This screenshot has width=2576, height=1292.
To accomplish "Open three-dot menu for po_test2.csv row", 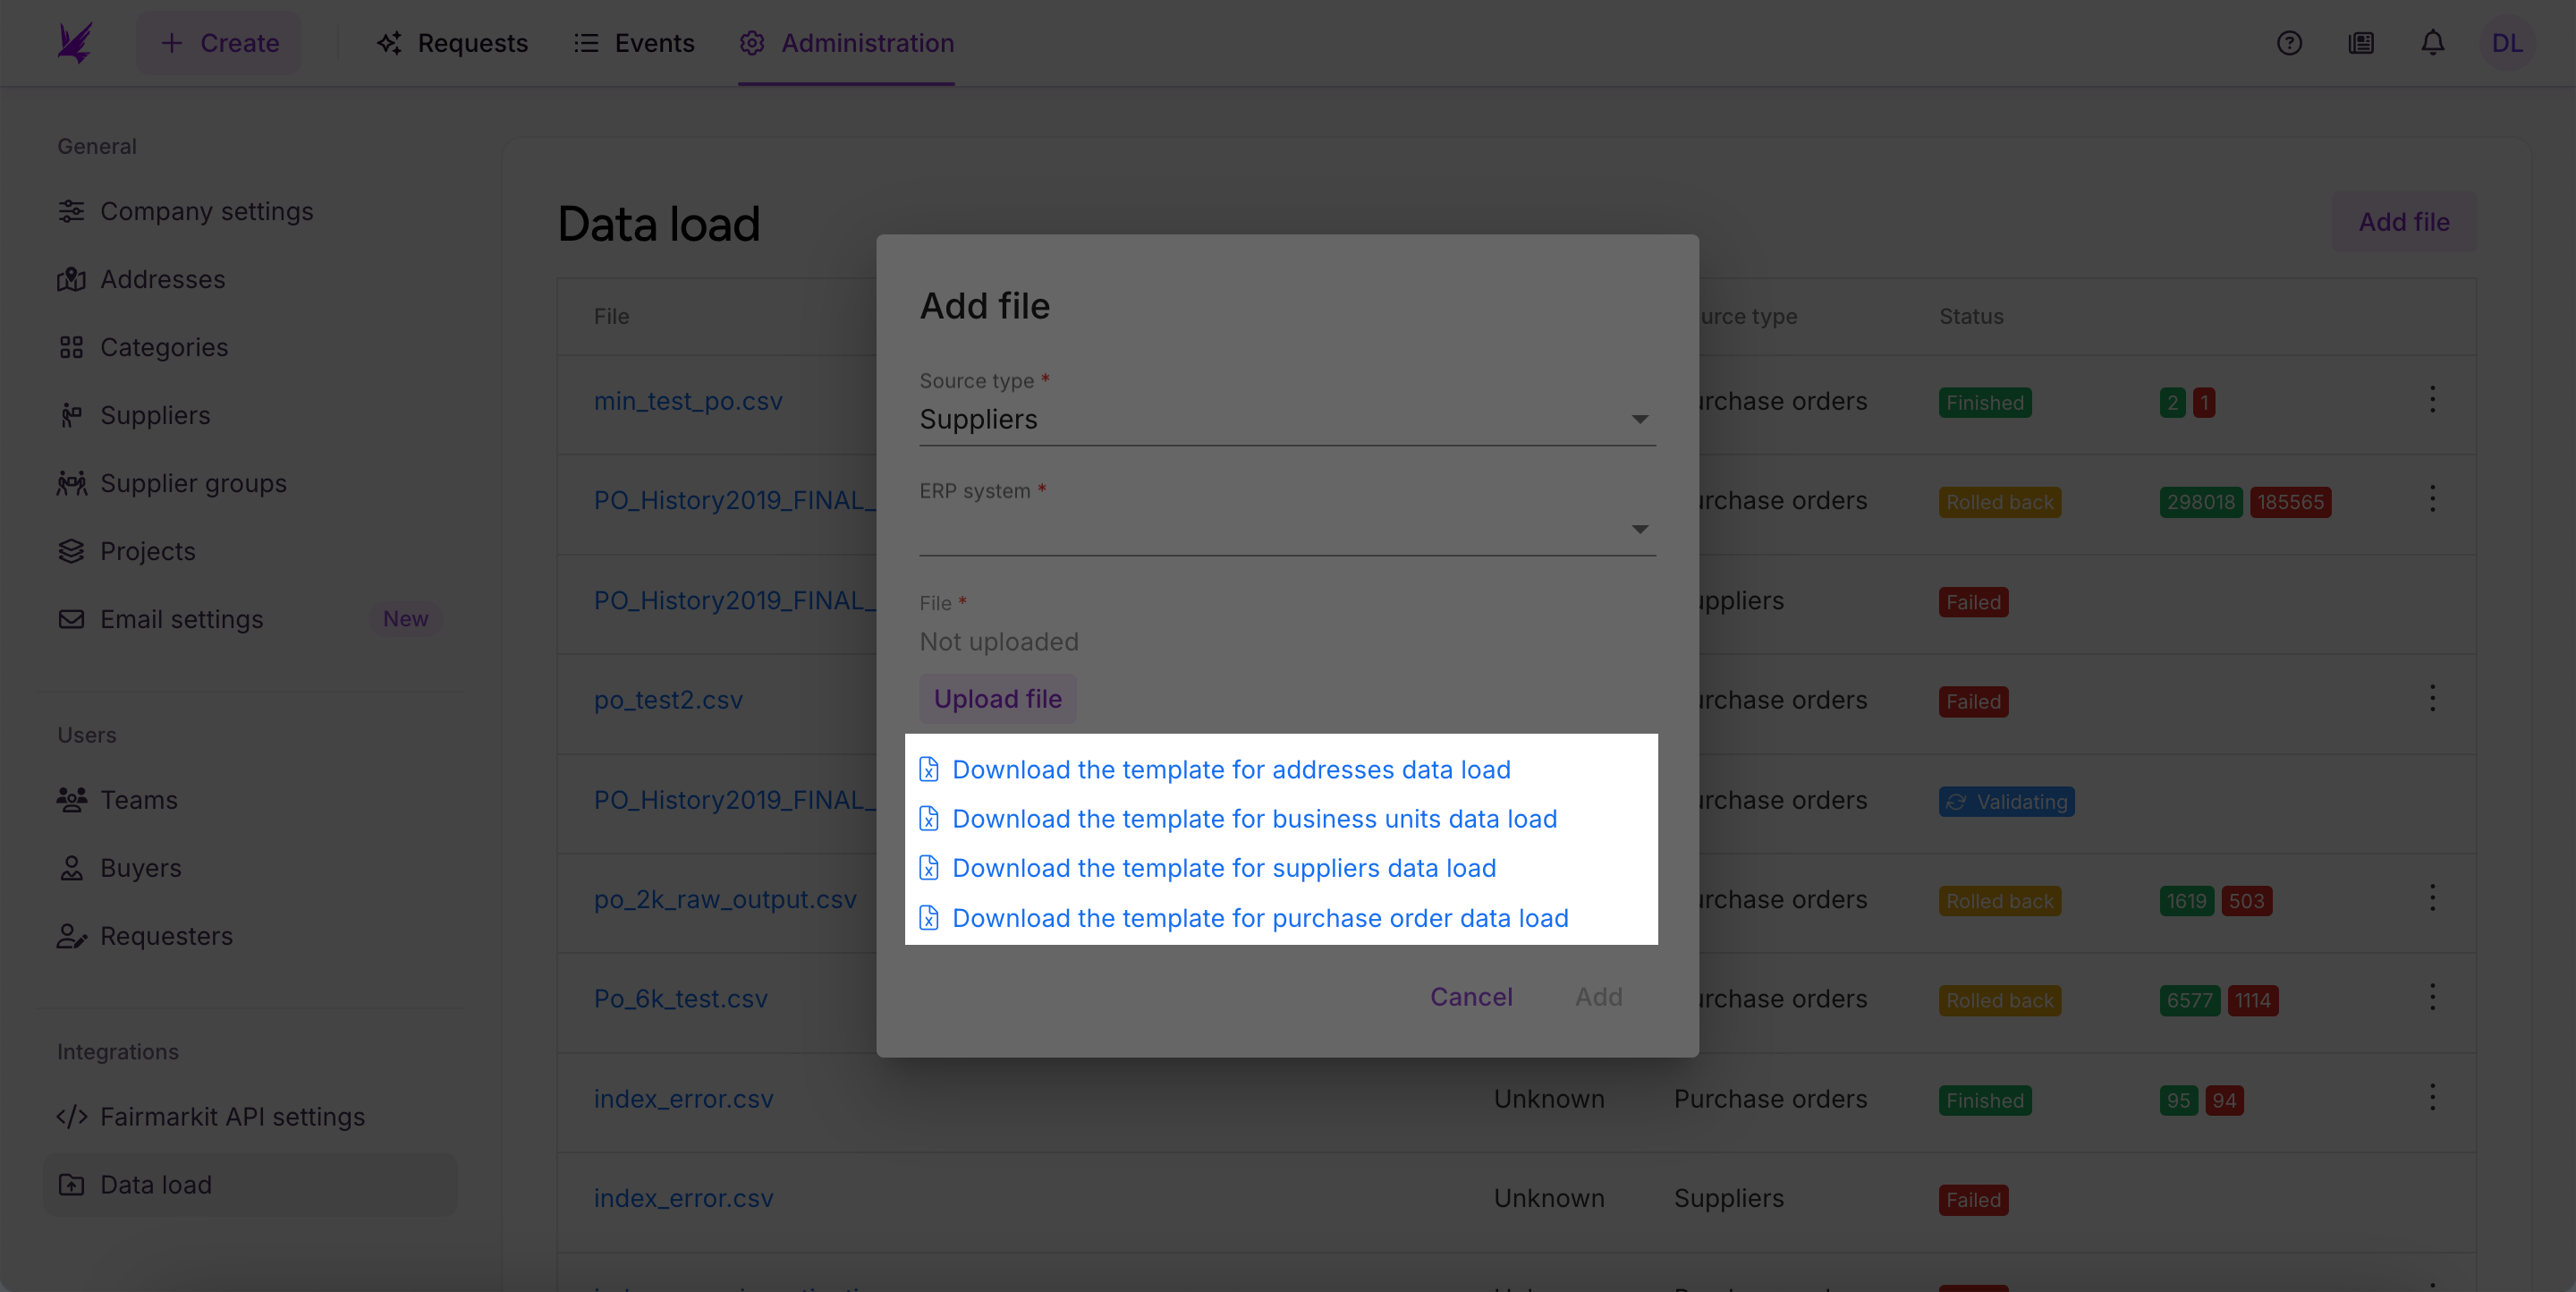I will (2432, 699).
